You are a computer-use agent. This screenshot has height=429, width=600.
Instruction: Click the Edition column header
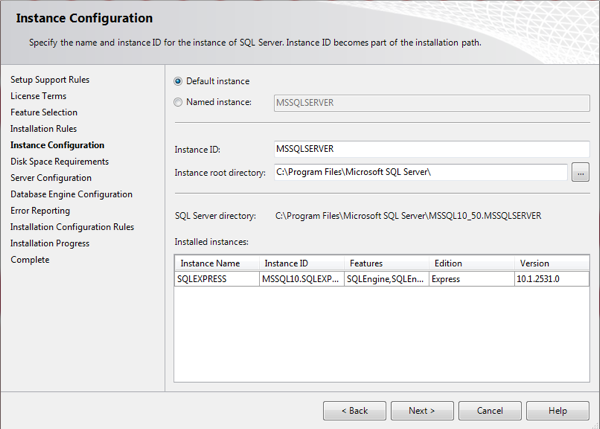[x=472, y=263]
